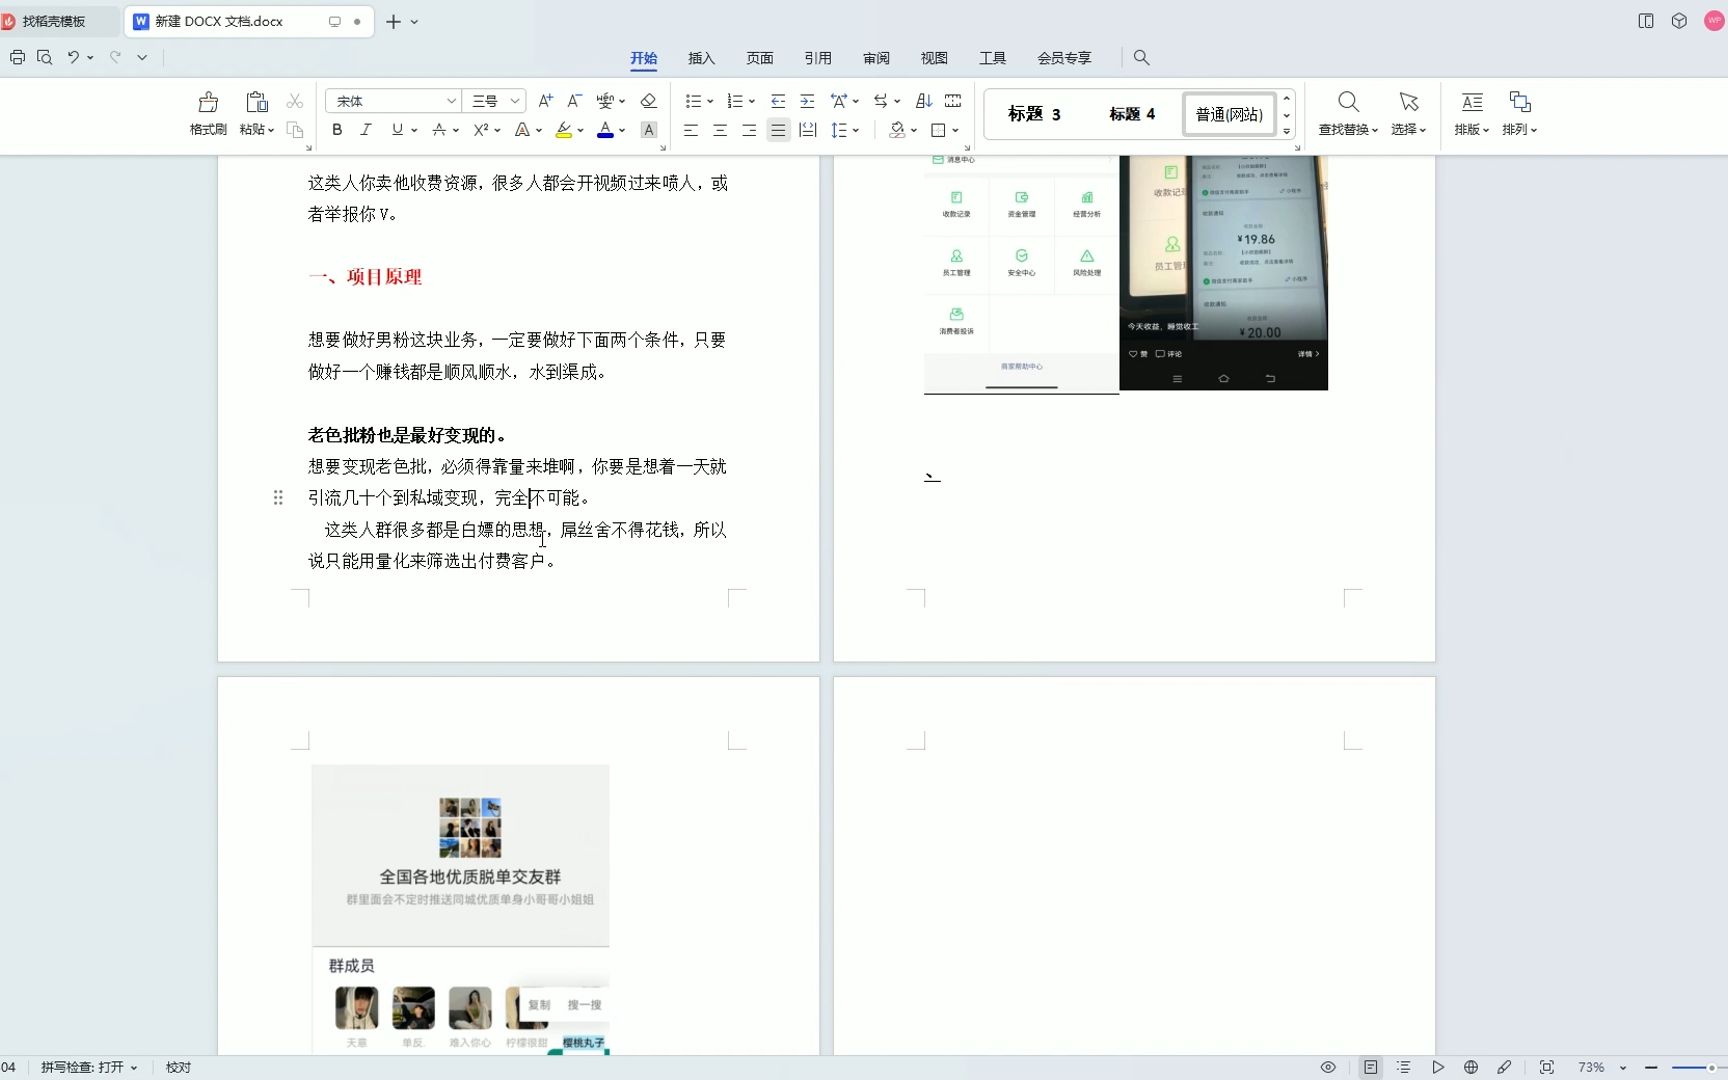Click the Select cursor tool
Viewport: 1728px width, 1080px height.
pos(1409,114)
